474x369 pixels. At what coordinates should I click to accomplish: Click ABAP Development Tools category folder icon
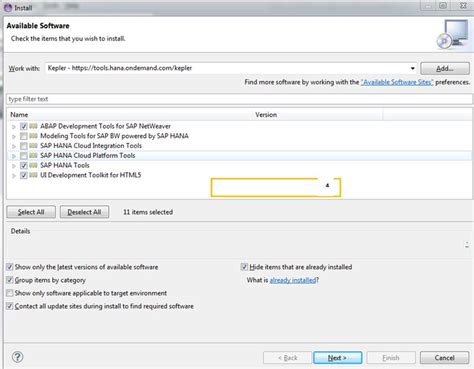(x=33, y=126)
